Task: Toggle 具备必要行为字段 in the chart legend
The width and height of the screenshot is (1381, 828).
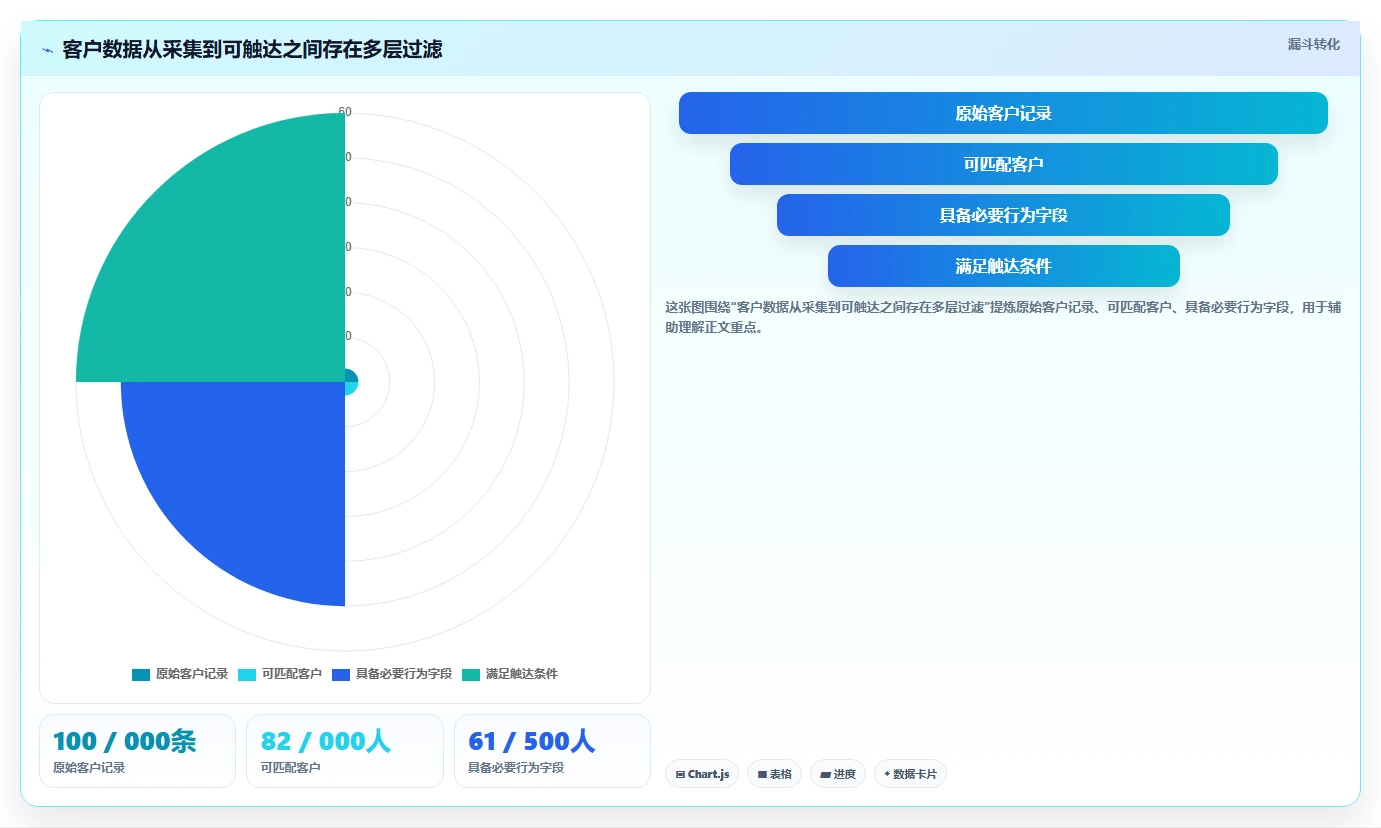Action: pyautogui.click(x=392, y=674)
